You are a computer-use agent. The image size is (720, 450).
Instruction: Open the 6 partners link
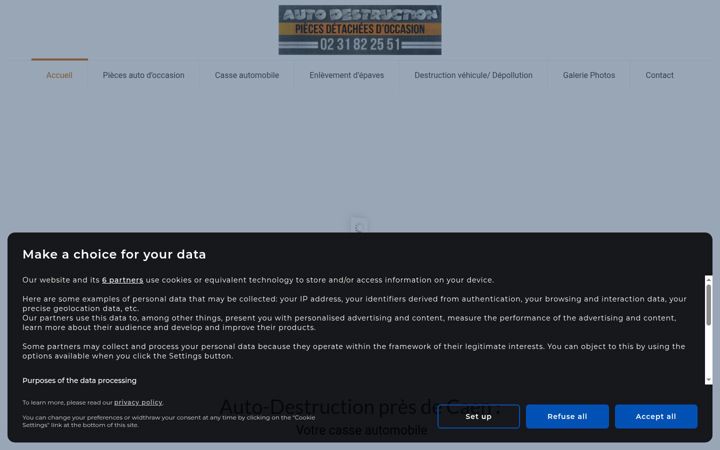point(123,280)
